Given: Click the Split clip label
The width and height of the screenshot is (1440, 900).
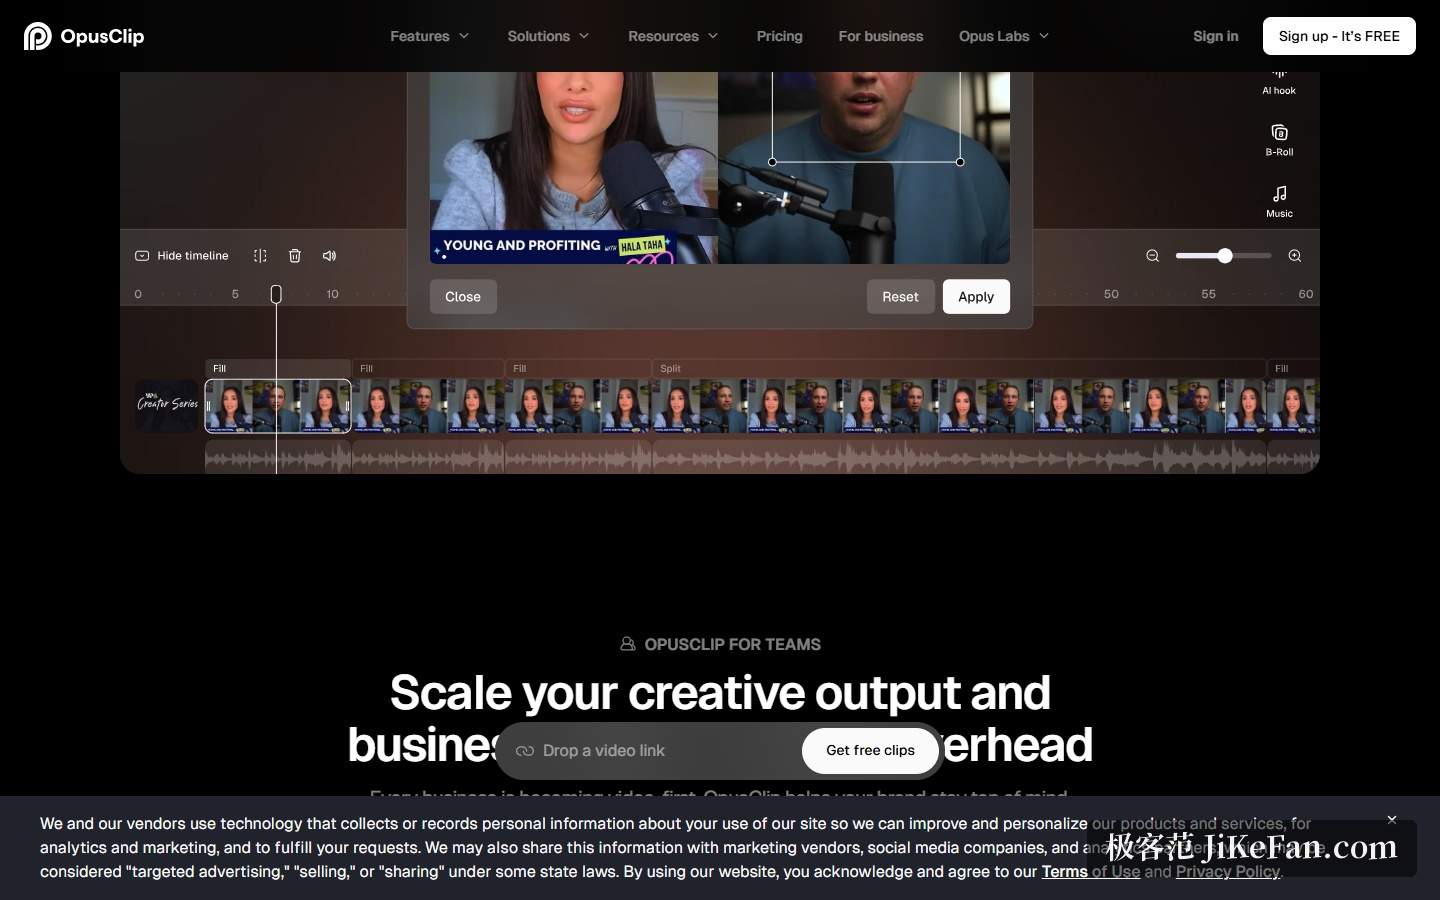Looking at the screenshot, I should click(670, 369).
